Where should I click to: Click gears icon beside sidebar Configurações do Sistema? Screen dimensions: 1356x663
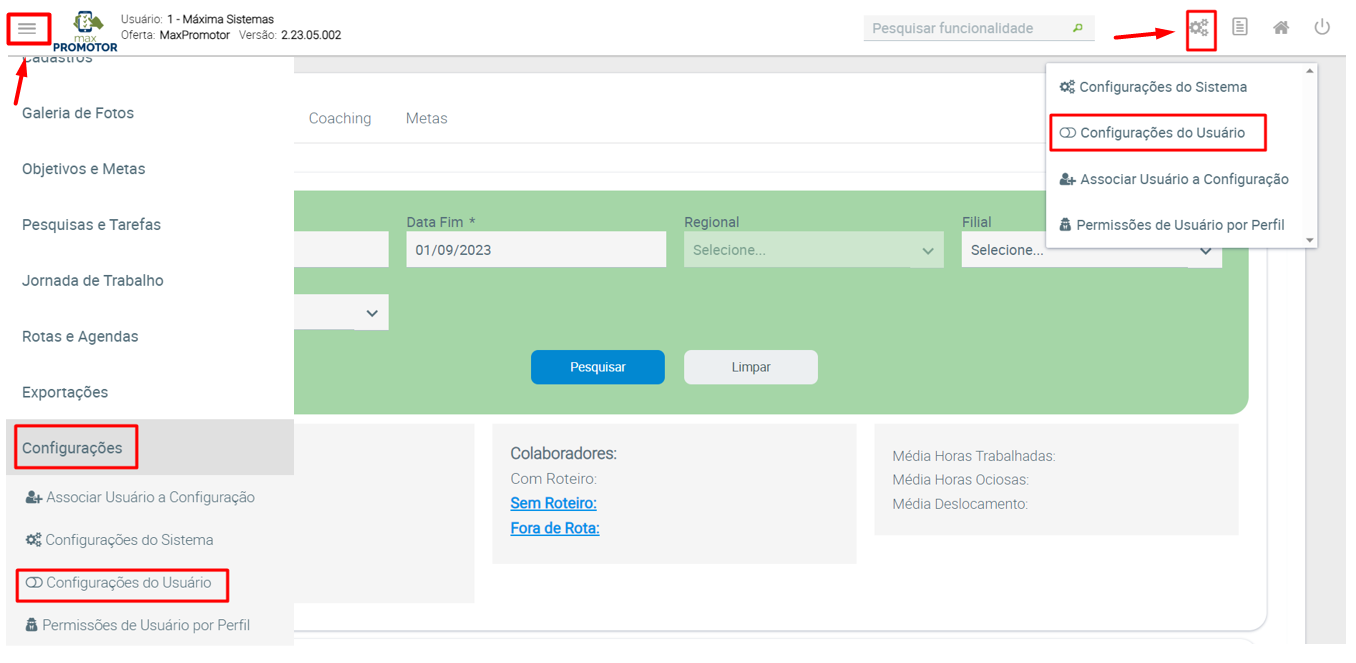(33, 540)
